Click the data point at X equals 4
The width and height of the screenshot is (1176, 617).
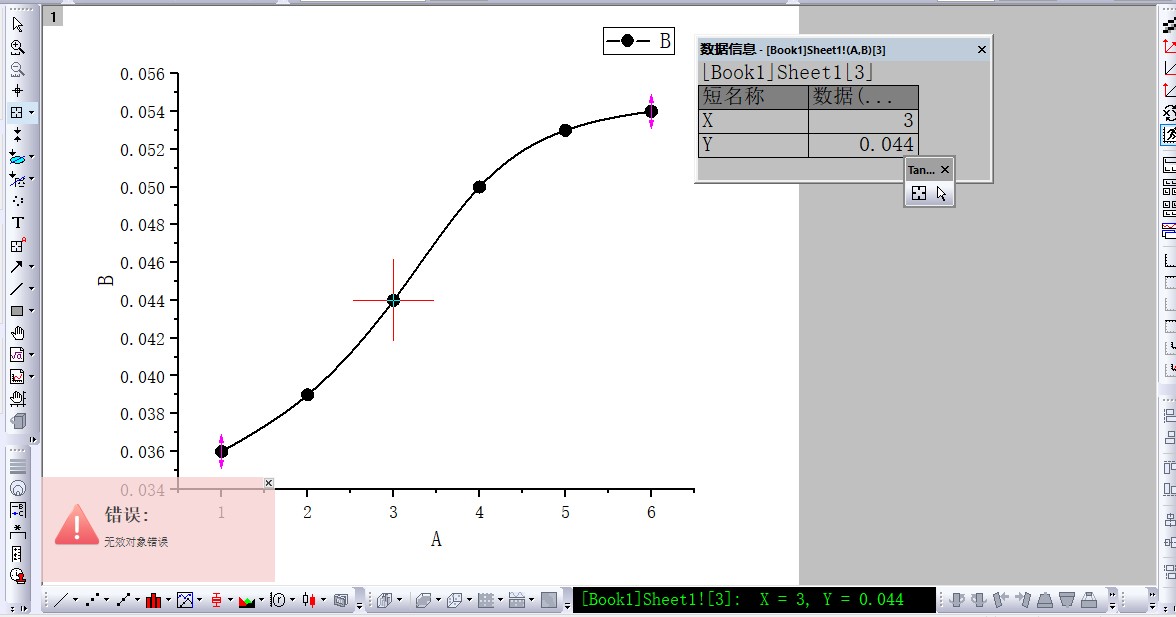point(479,187)
